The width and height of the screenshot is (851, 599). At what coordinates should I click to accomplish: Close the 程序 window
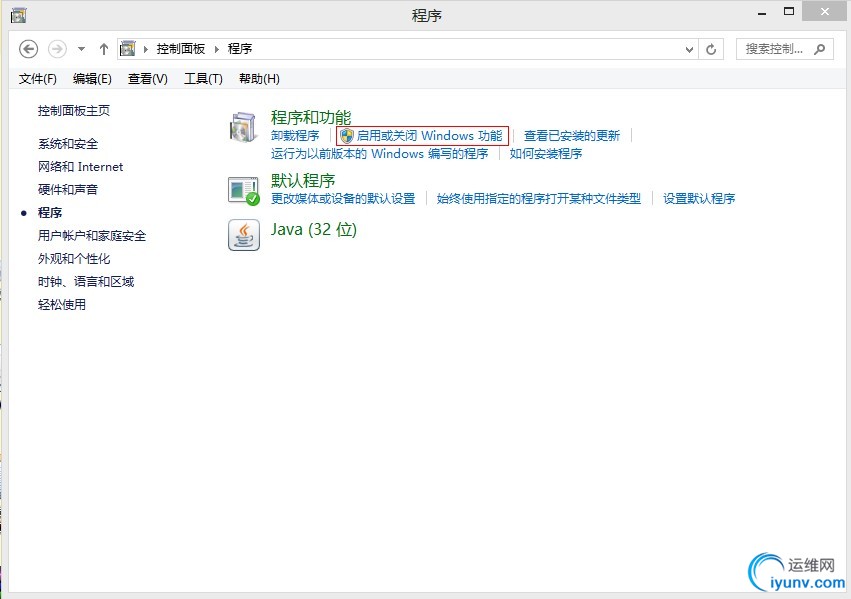pos(824,11)
